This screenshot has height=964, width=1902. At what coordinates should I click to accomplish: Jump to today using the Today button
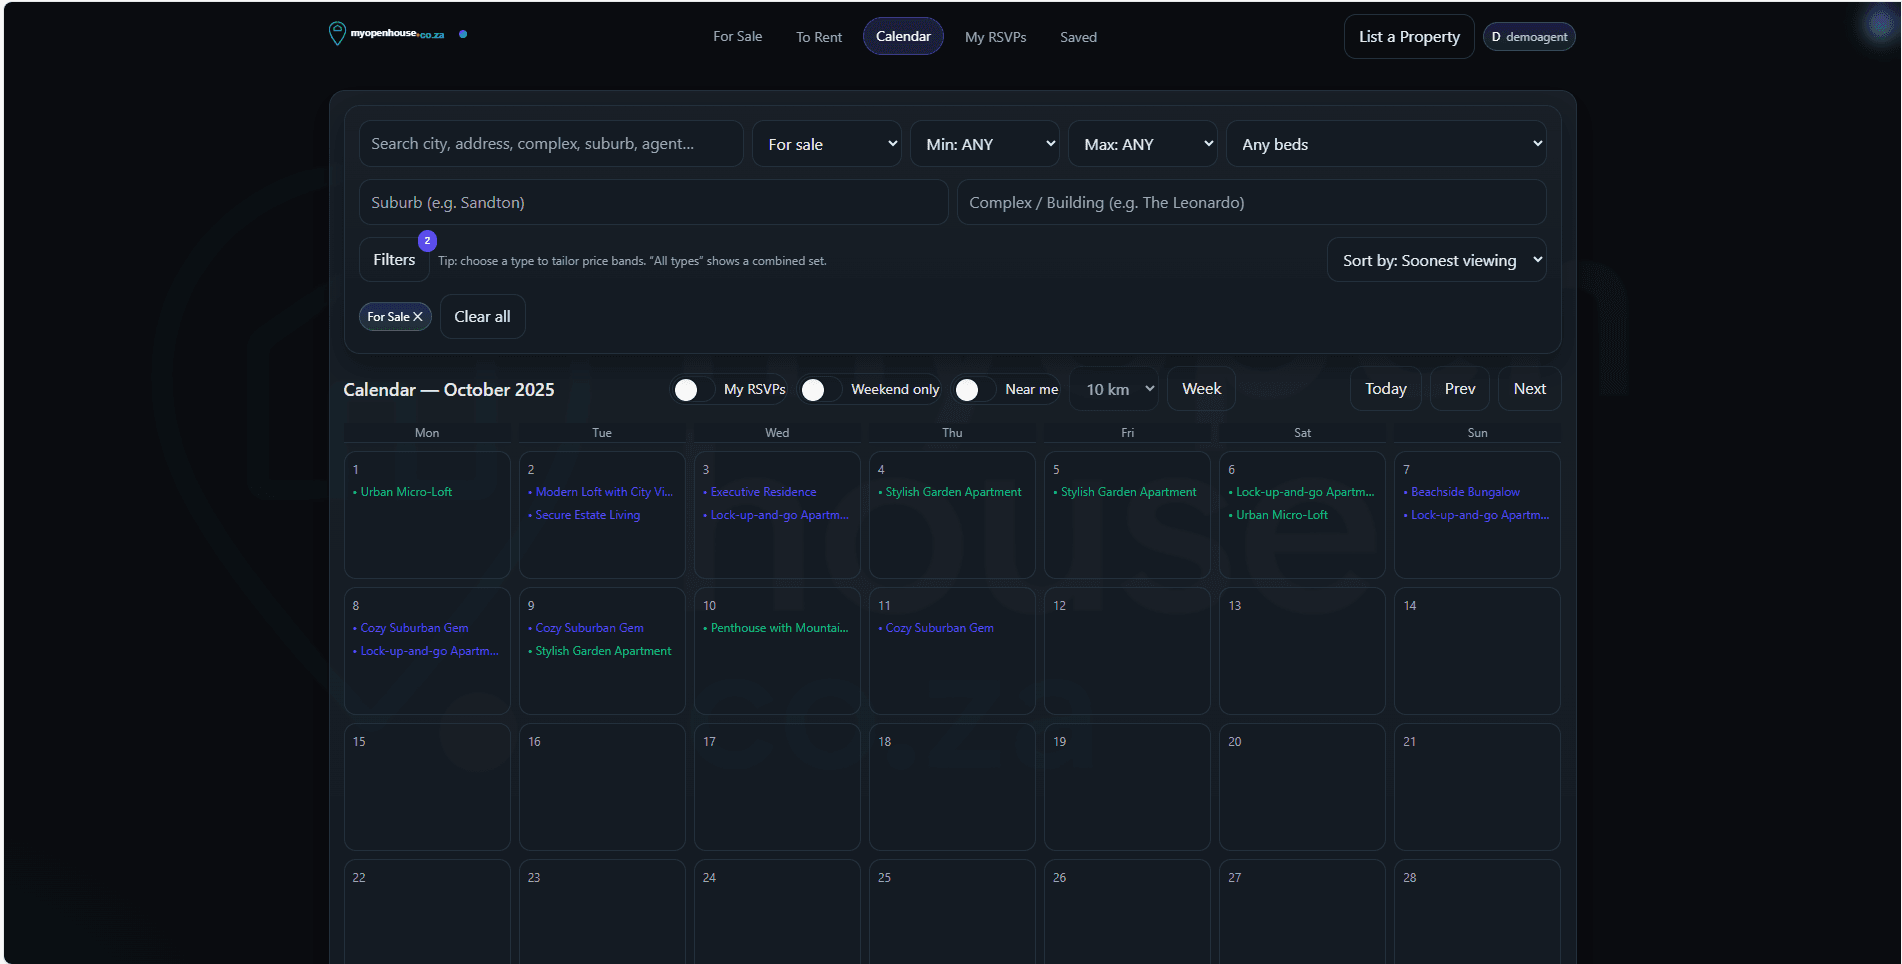click(1385, 389)
